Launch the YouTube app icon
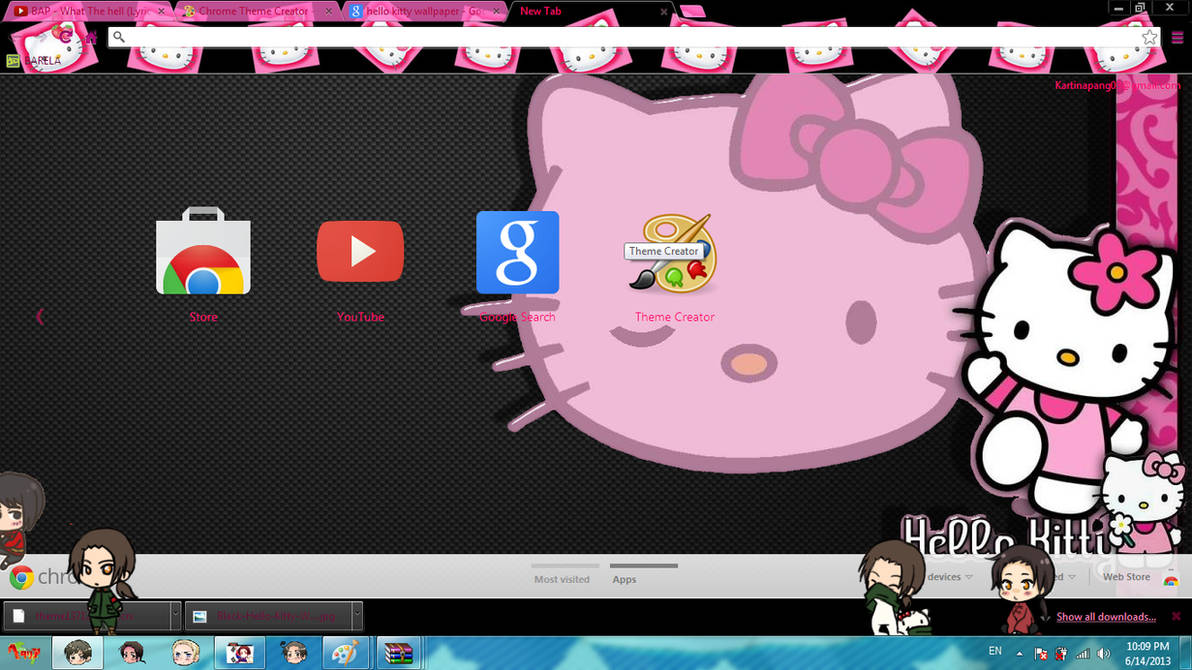The image size is (1192, 670). point(360,252)
